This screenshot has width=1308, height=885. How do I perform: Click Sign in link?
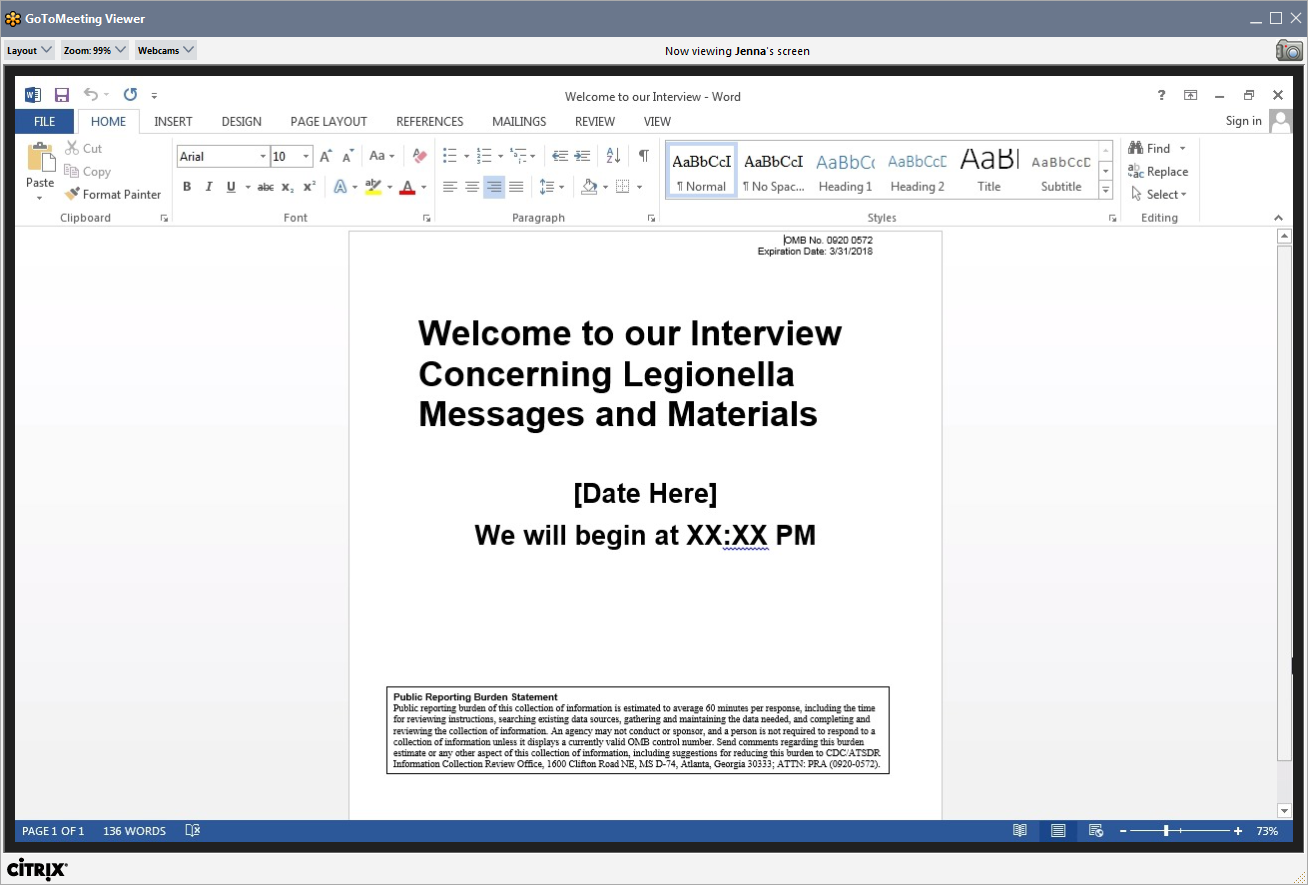click(x=1243, y=121)
